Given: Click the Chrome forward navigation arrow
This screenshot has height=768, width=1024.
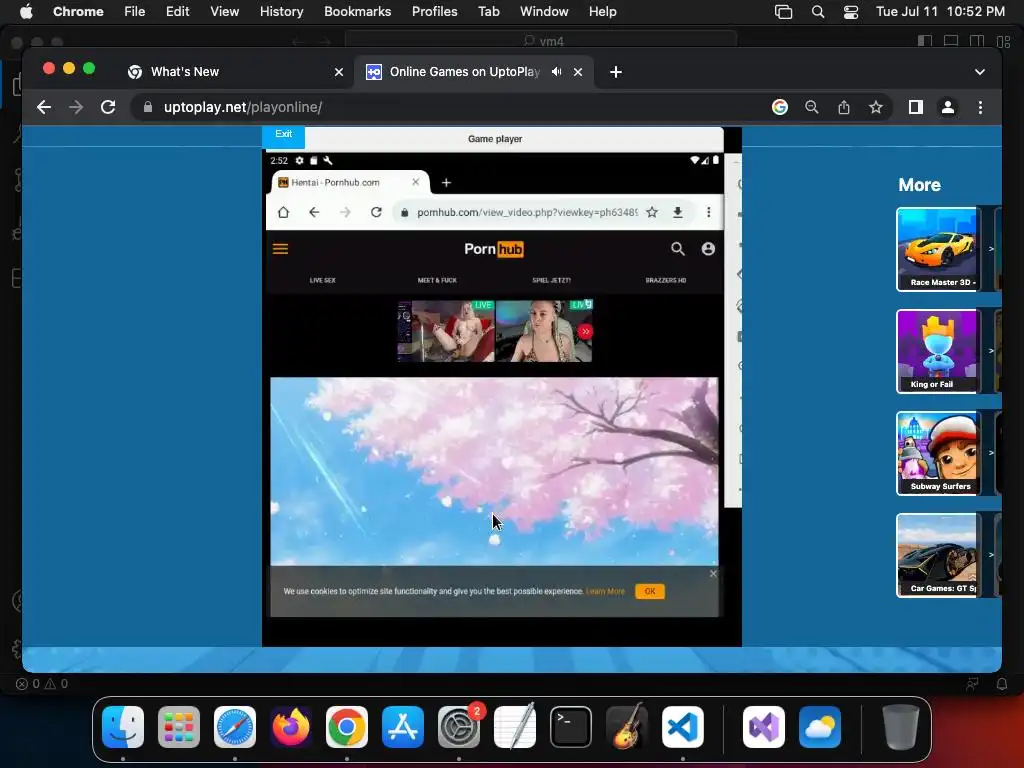Looking at the screenshot, I should [76, 107].
